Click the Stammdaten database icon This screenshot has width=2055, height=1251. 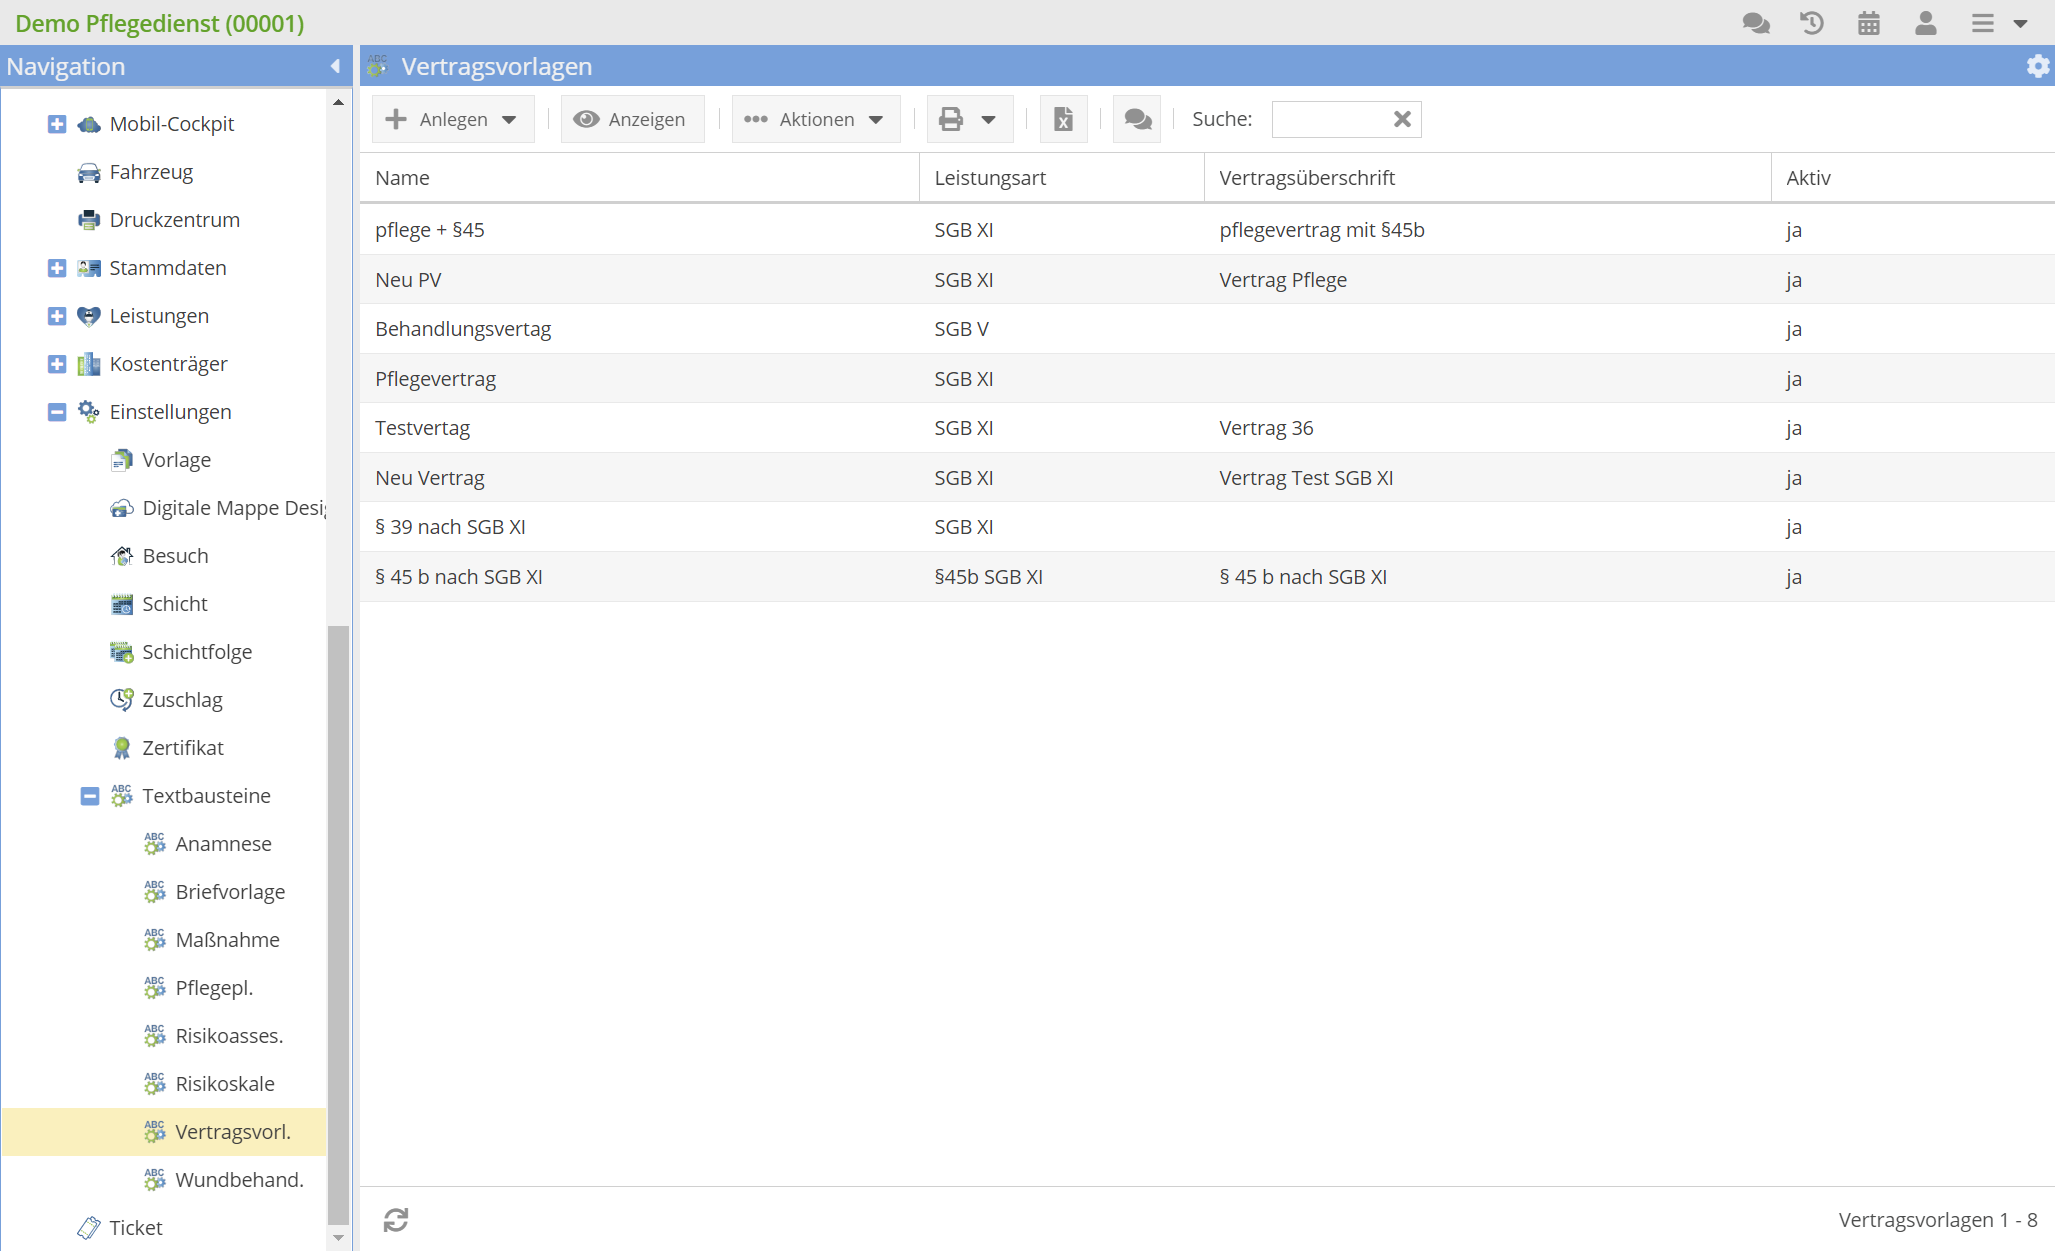coord(90,267)
